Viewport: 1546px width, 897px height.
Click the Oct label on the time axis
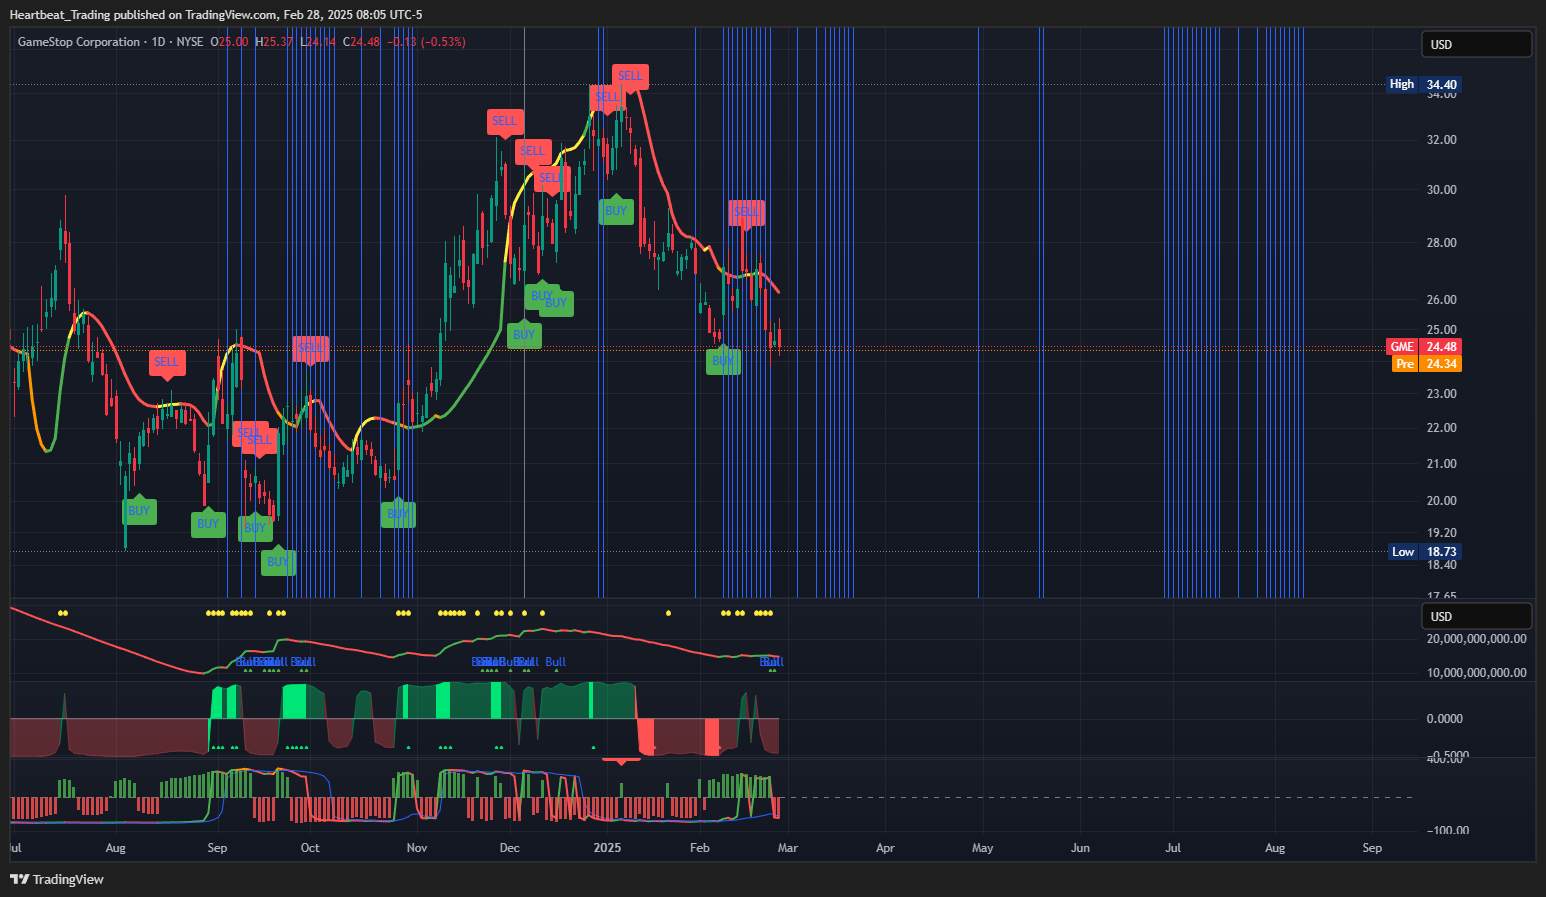point(310,848)
